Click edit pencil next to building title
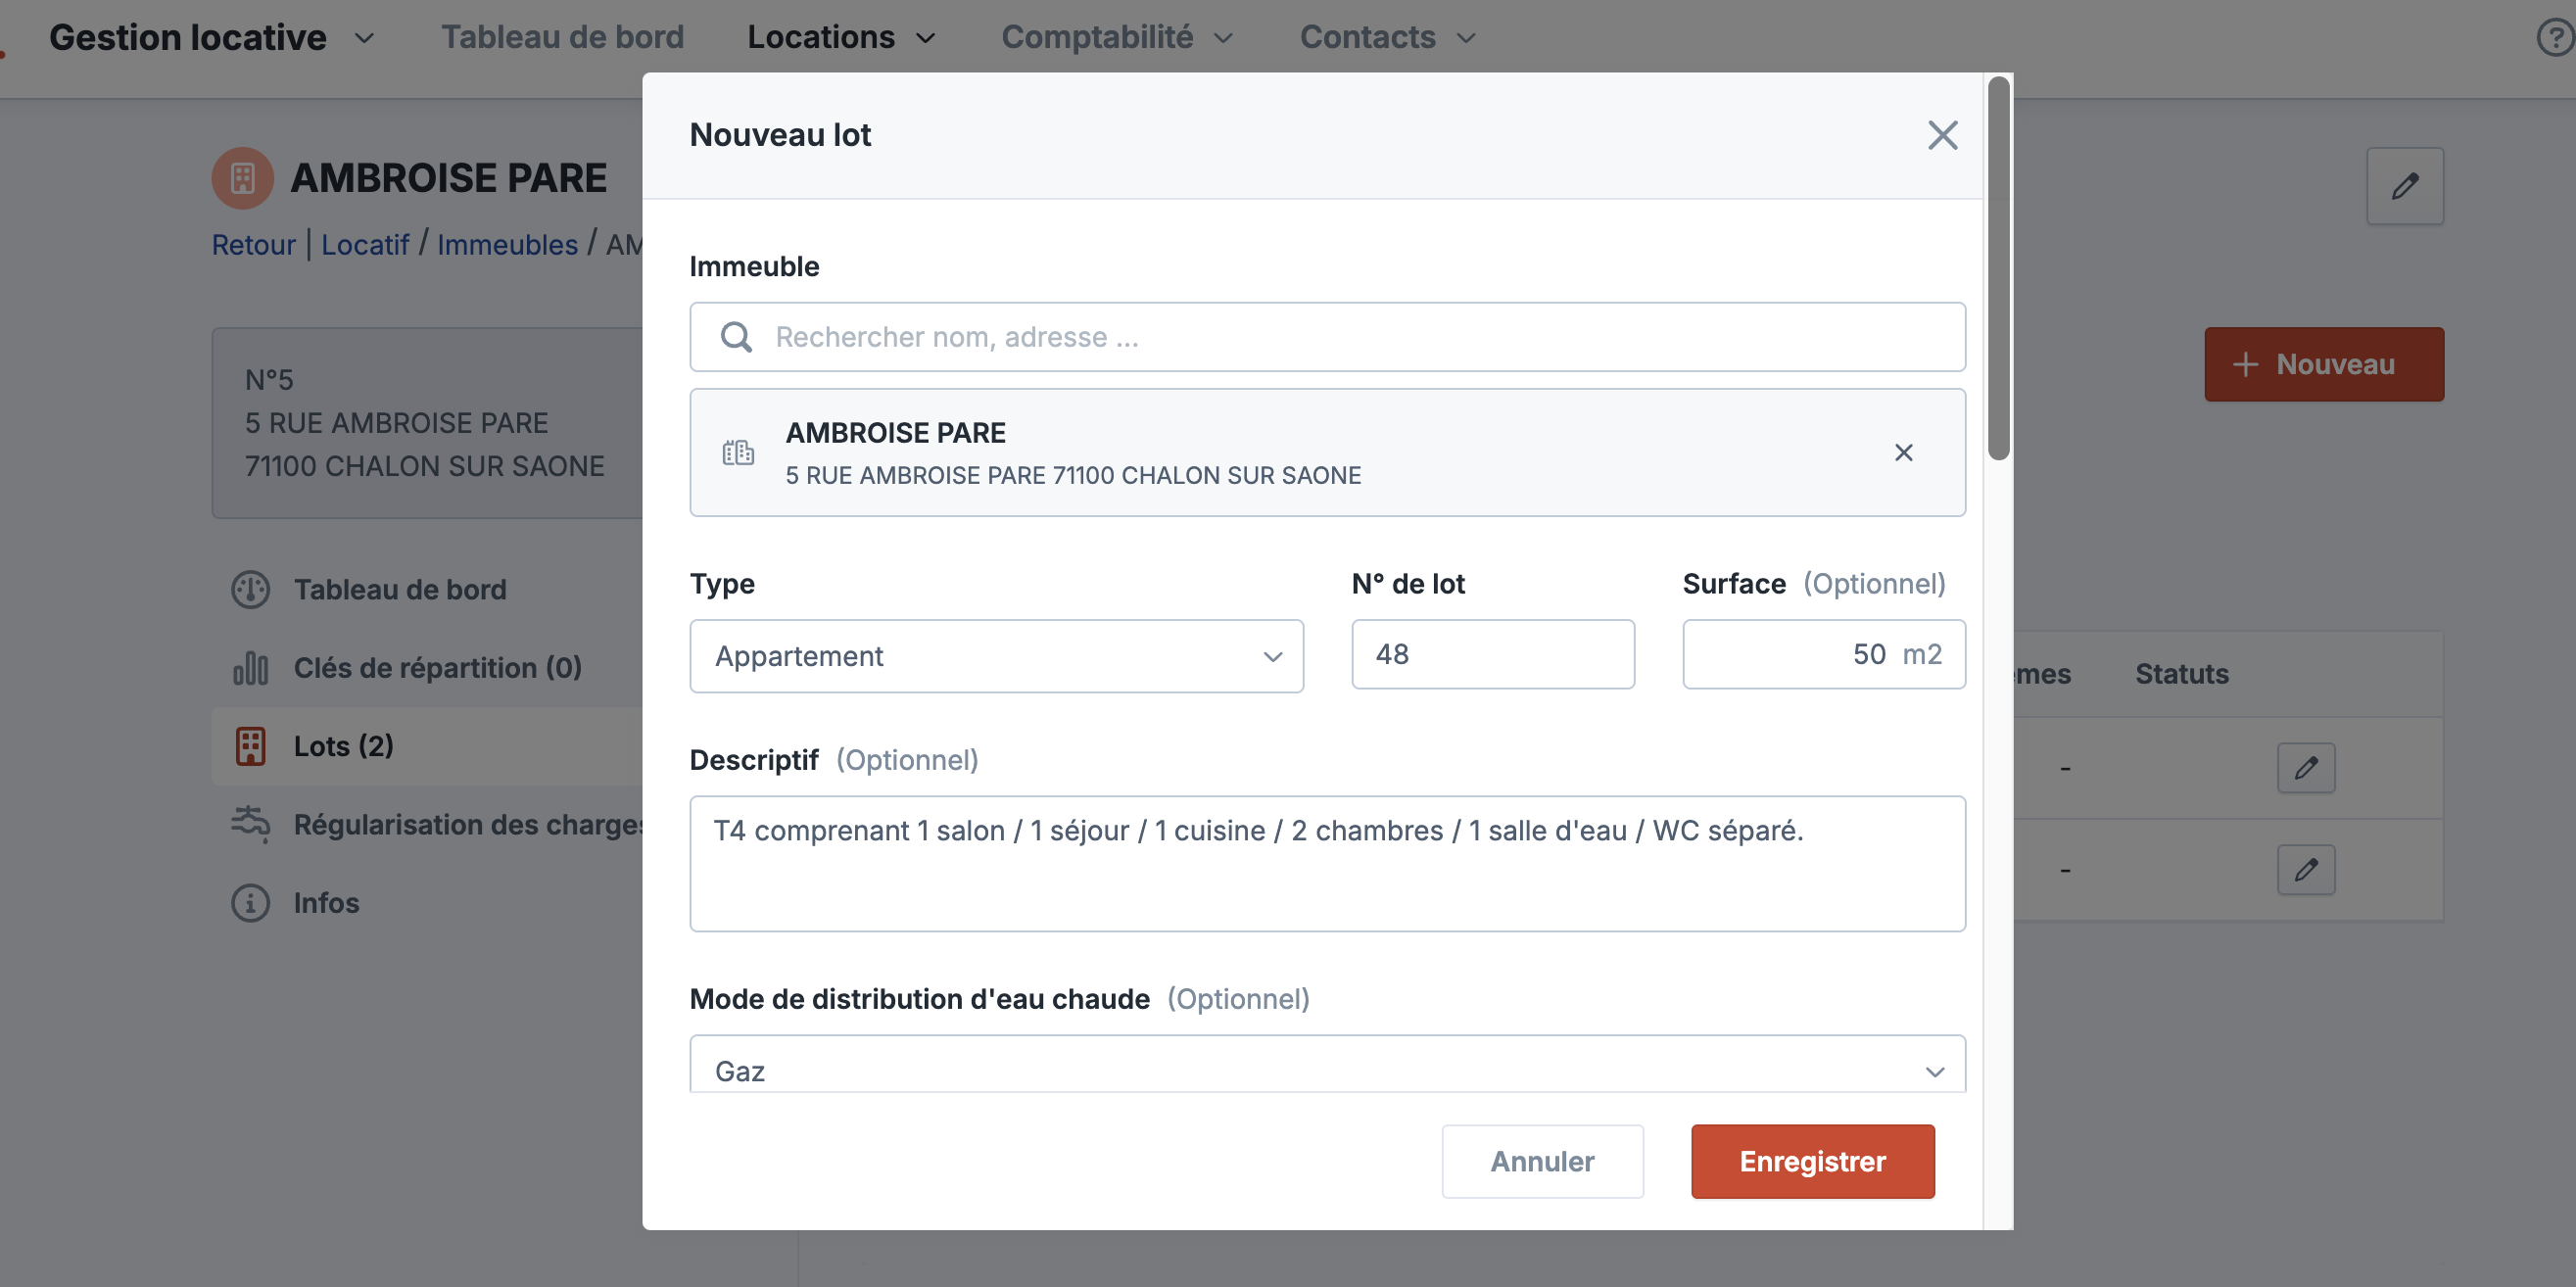Viewport: 2576px width, 1287px height. coord(2404,186)
